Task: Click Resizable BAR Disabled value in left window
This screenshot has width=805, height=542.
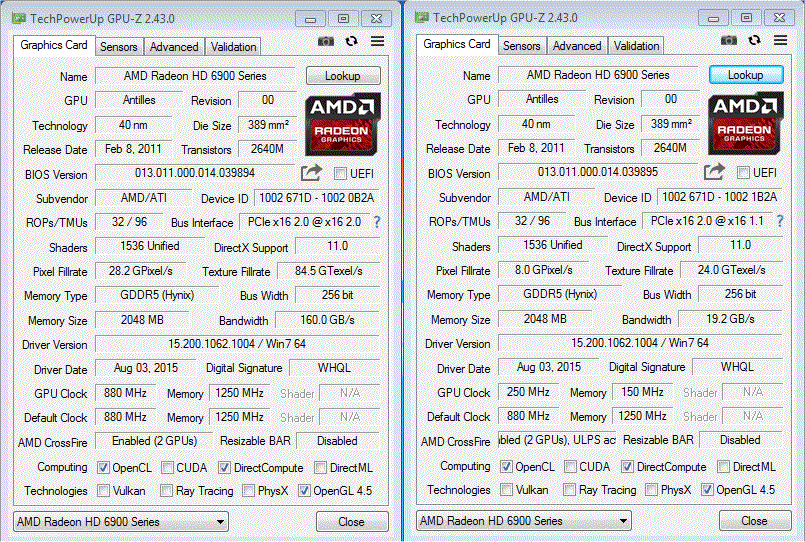Action: pyautogui.click(x=337, y=441)
